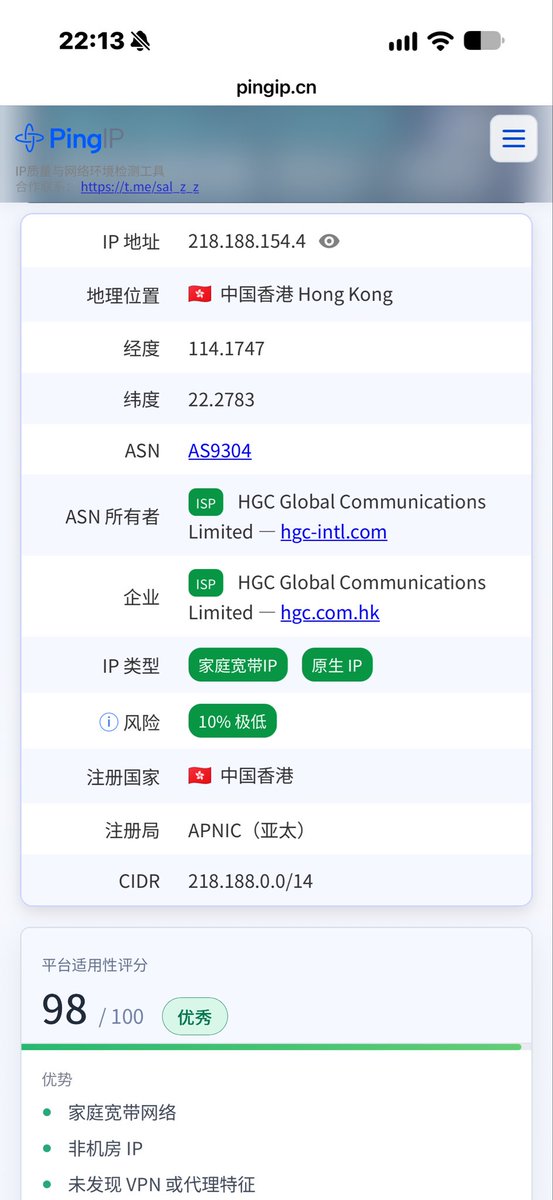Click the risk info circle icon
The height and width of the screenshot is (1200, 553).
pos(109,721)
